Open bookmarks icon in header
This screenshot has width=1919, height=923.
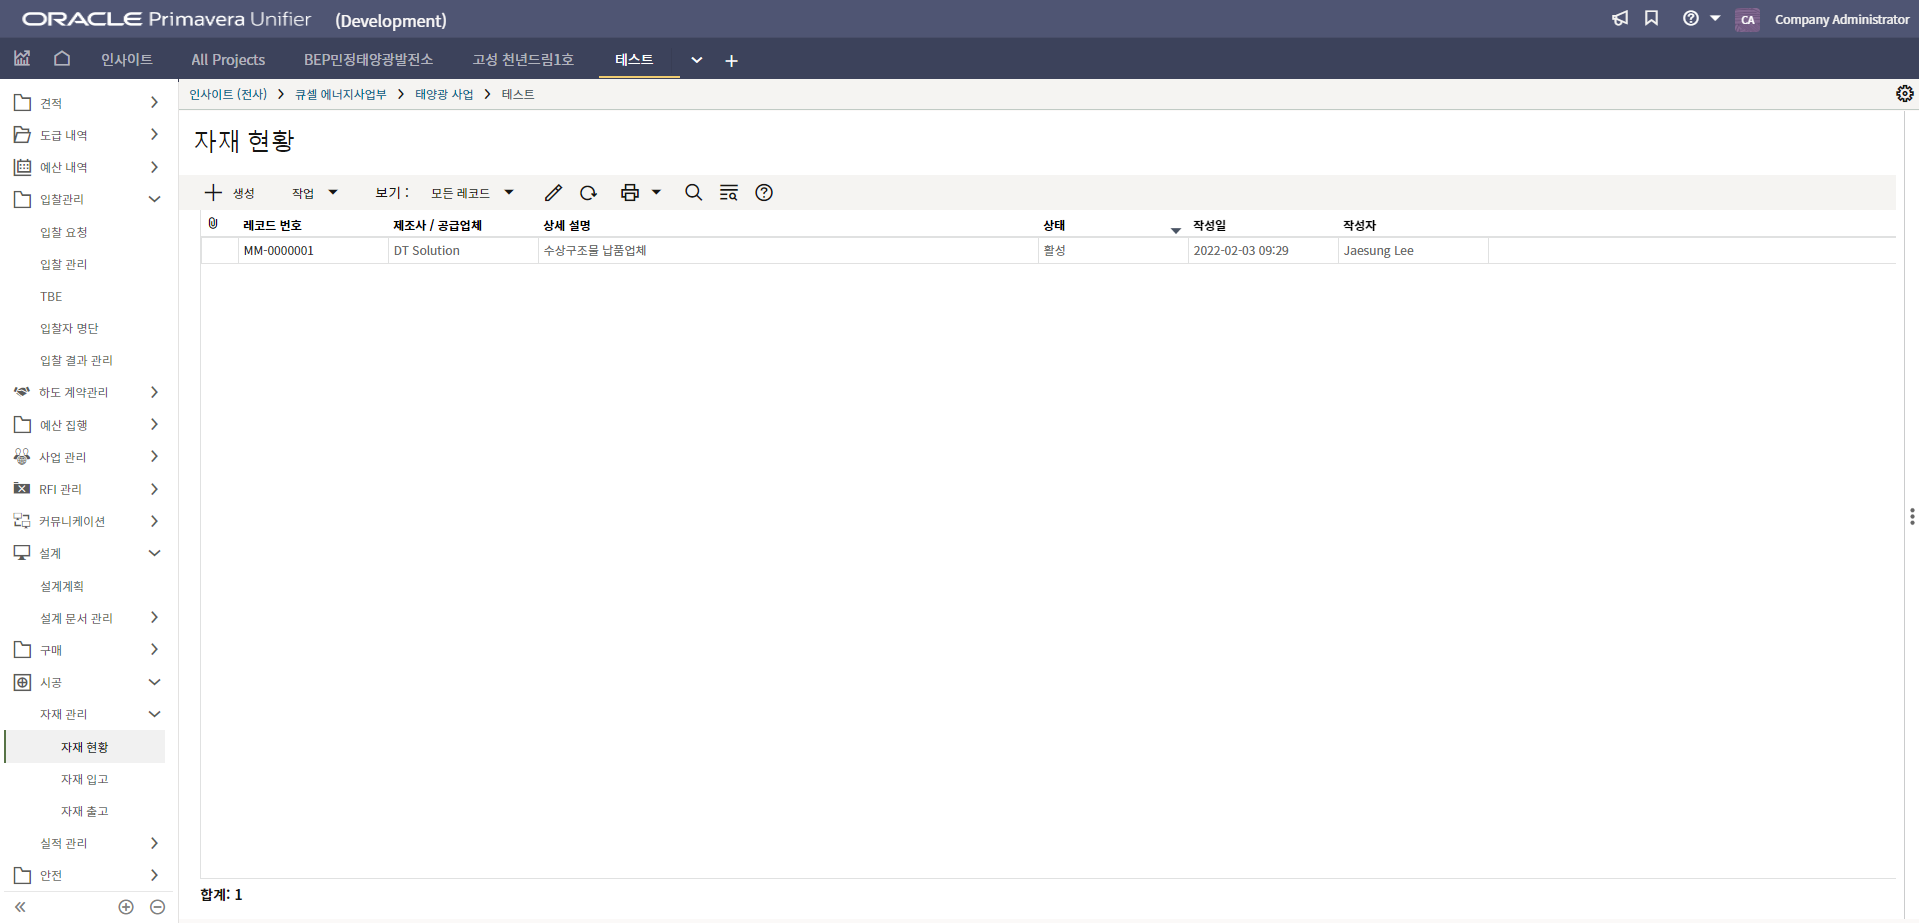click(x=1651, y=19)
